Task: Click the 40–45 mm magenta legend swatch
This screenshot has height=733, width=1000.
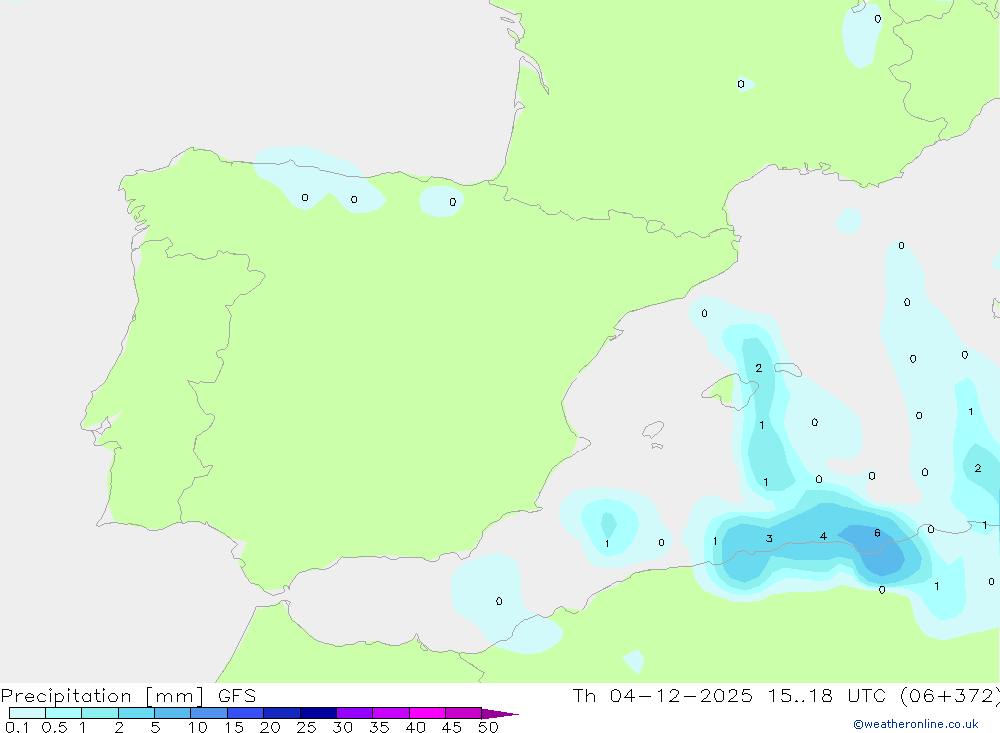Action: point(427,713)
